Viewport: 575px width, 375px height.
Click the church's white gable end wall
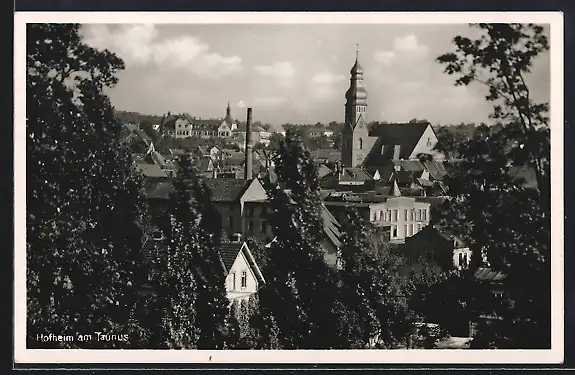pos(425,143)
